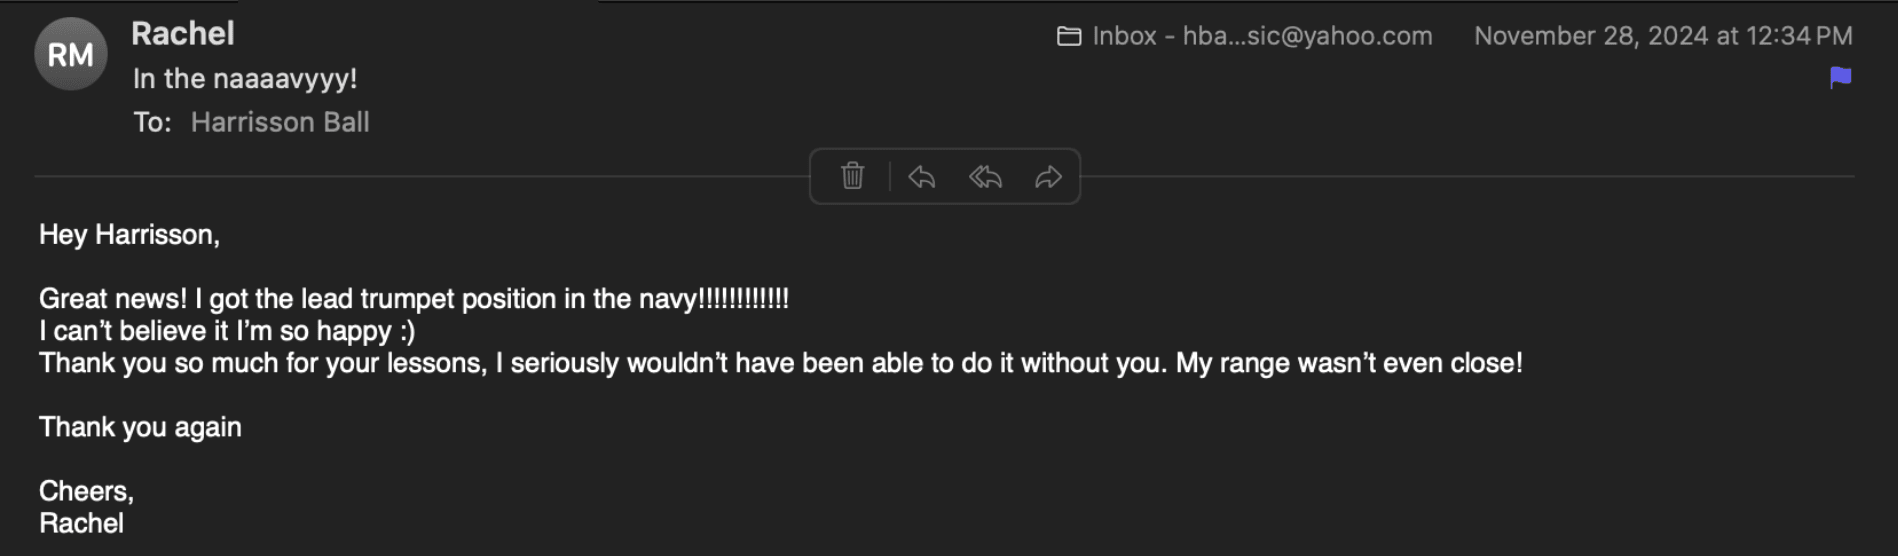The width and height of the screenshot is (1898, 556).
Task: Delete the email with the trash icon
Action: click(852, 176)
